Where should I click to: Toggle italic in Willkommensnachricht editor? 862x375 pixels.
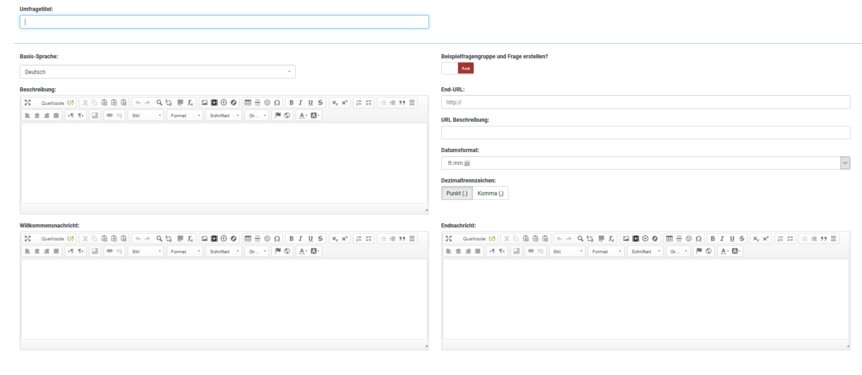tap(301, 239)
